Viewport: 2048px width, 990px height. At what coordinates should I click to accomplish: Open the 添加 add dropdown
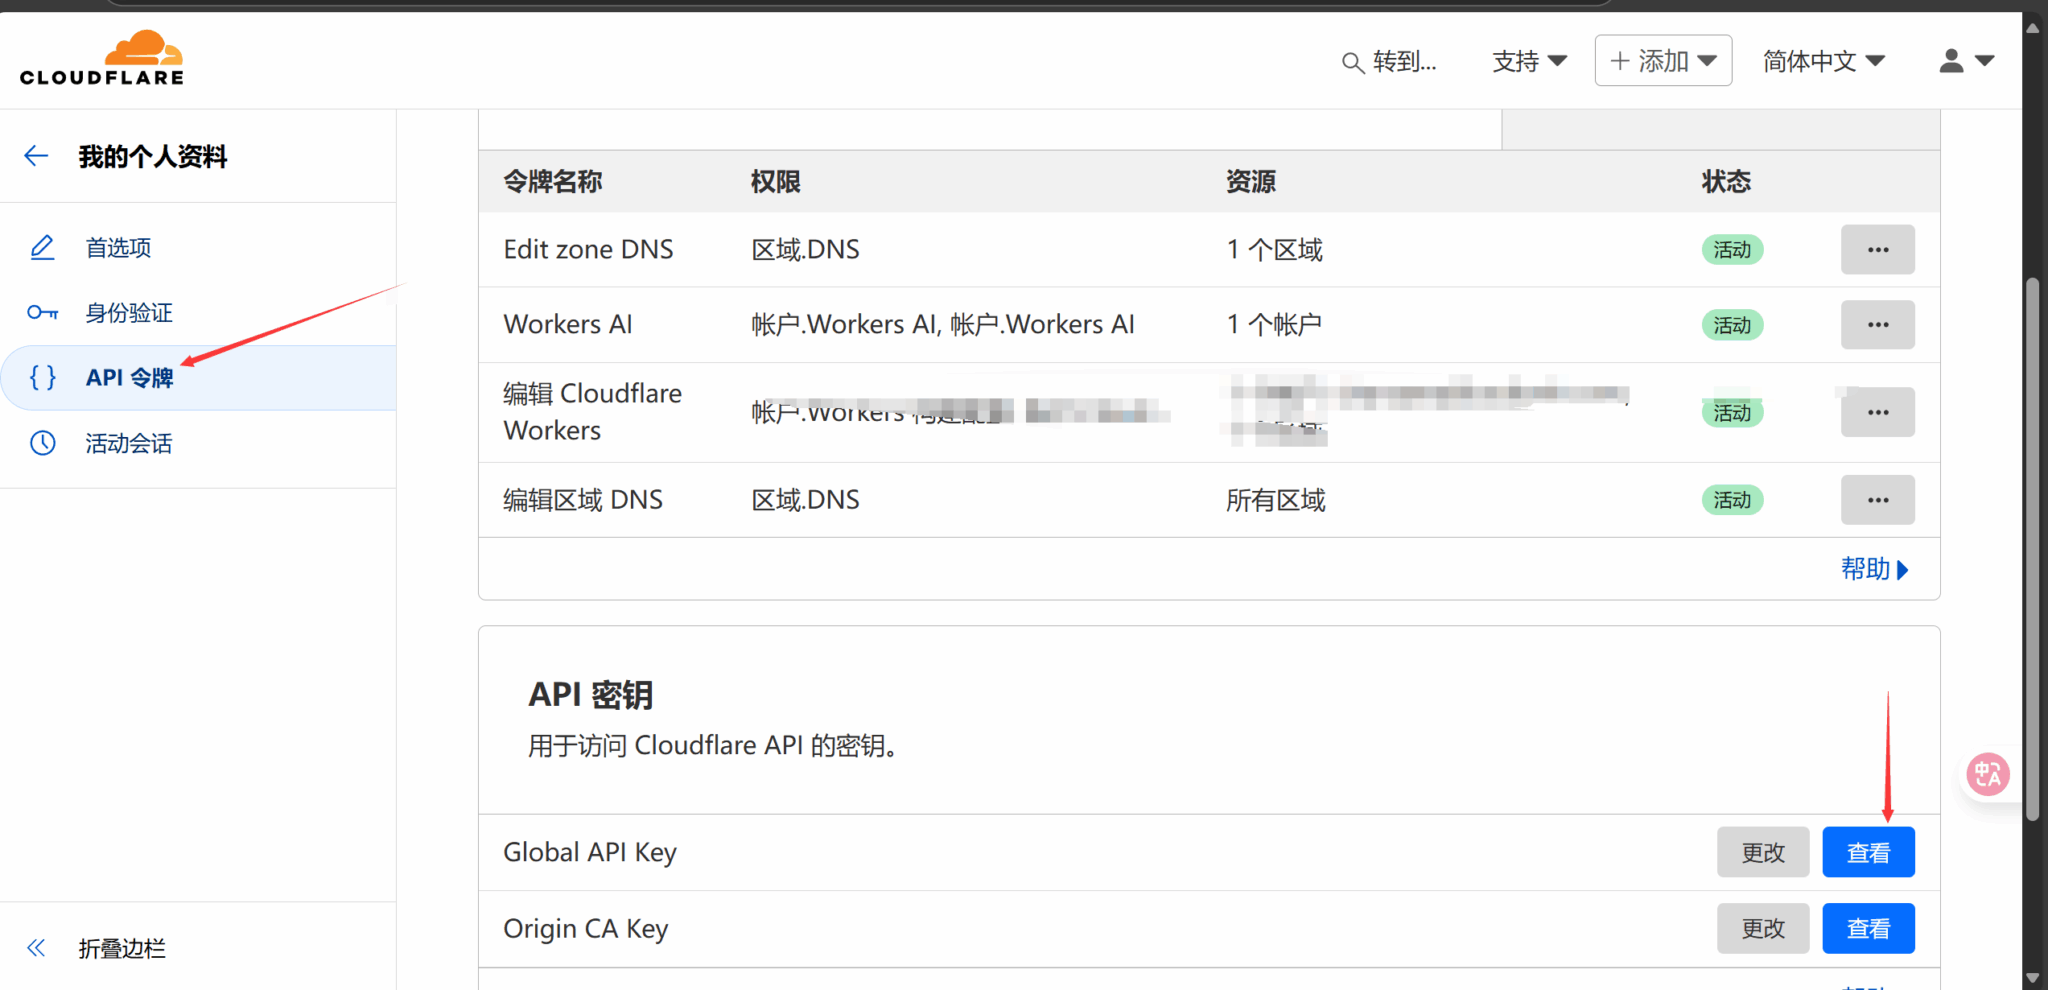click(1663, 61)
